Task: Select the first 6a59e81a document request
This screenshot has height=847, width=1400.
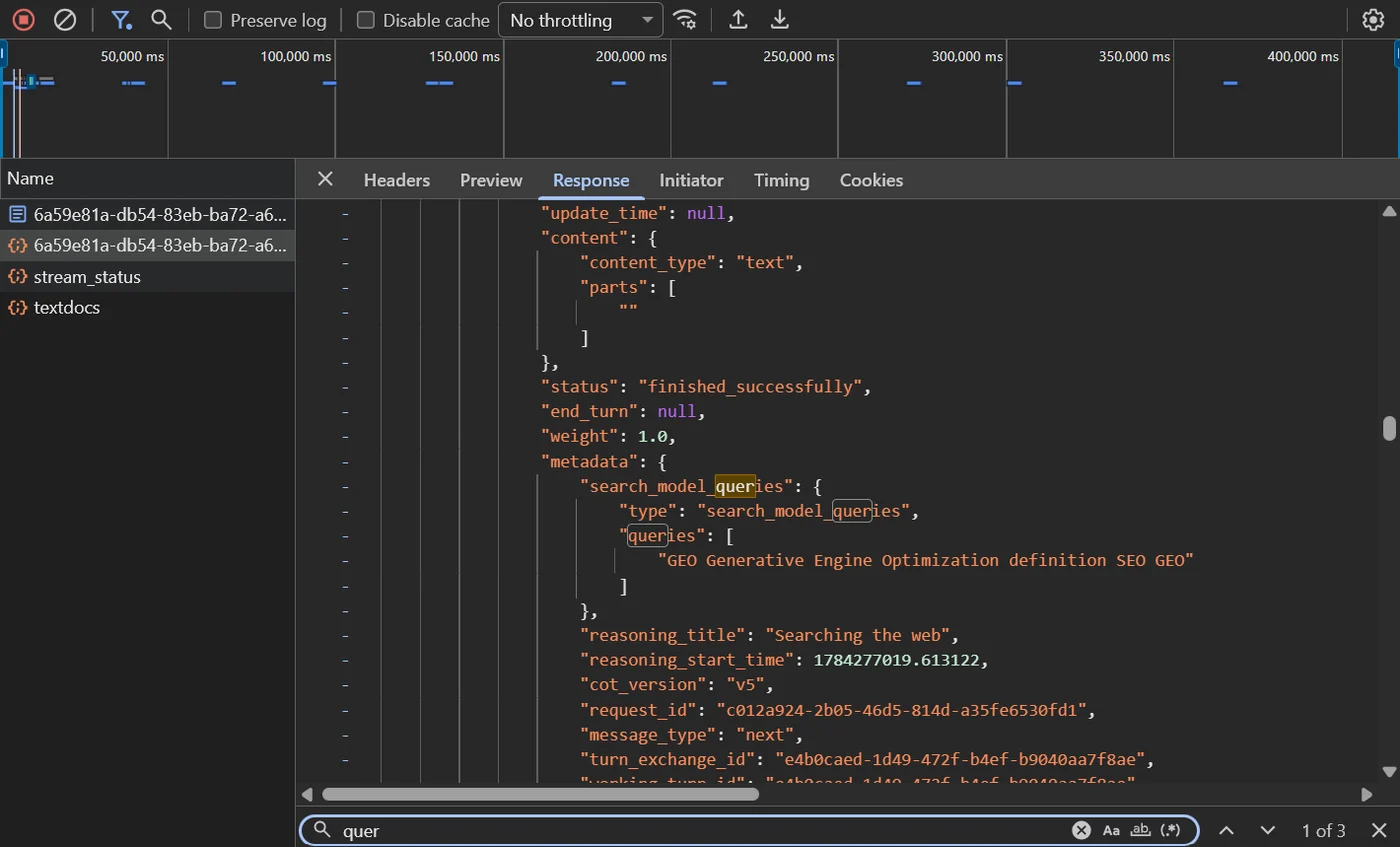Action: pos(147,214)
